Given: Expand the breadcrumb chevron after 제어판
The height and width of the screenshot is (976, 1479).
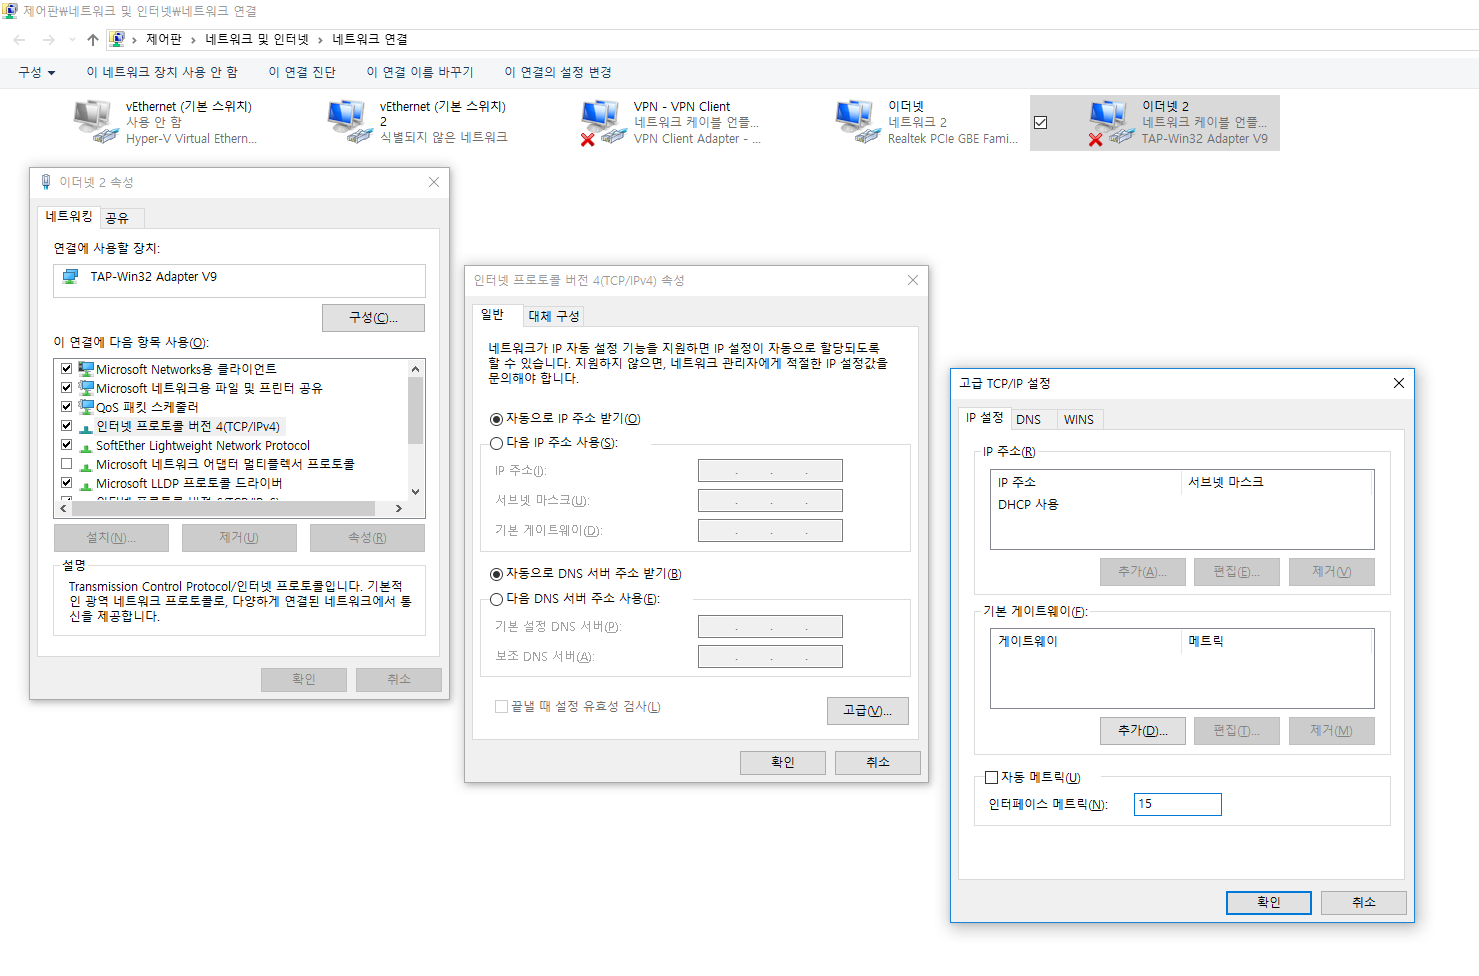Looking at the screenshot, I should [194, 40].
